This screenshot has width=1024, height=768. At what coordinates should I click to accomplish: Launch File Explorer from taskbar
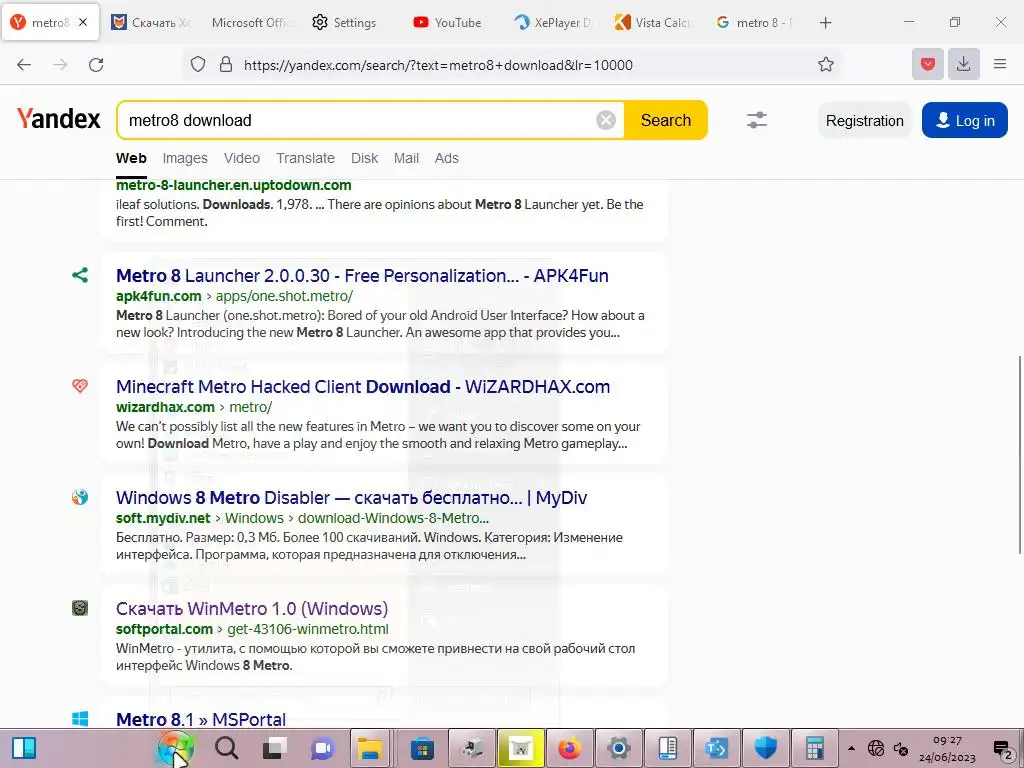[370, 748]
